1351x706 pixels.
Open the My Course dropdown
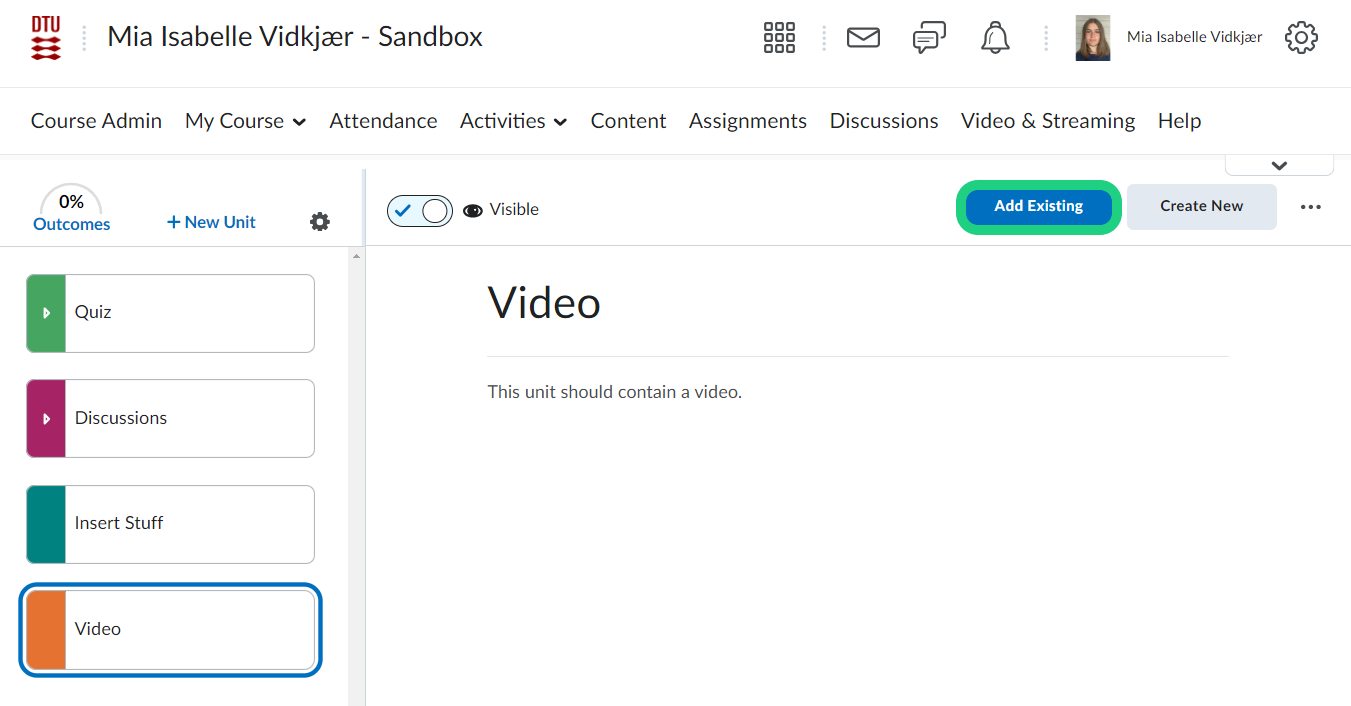pyautogui.click(x=246, y=121)
